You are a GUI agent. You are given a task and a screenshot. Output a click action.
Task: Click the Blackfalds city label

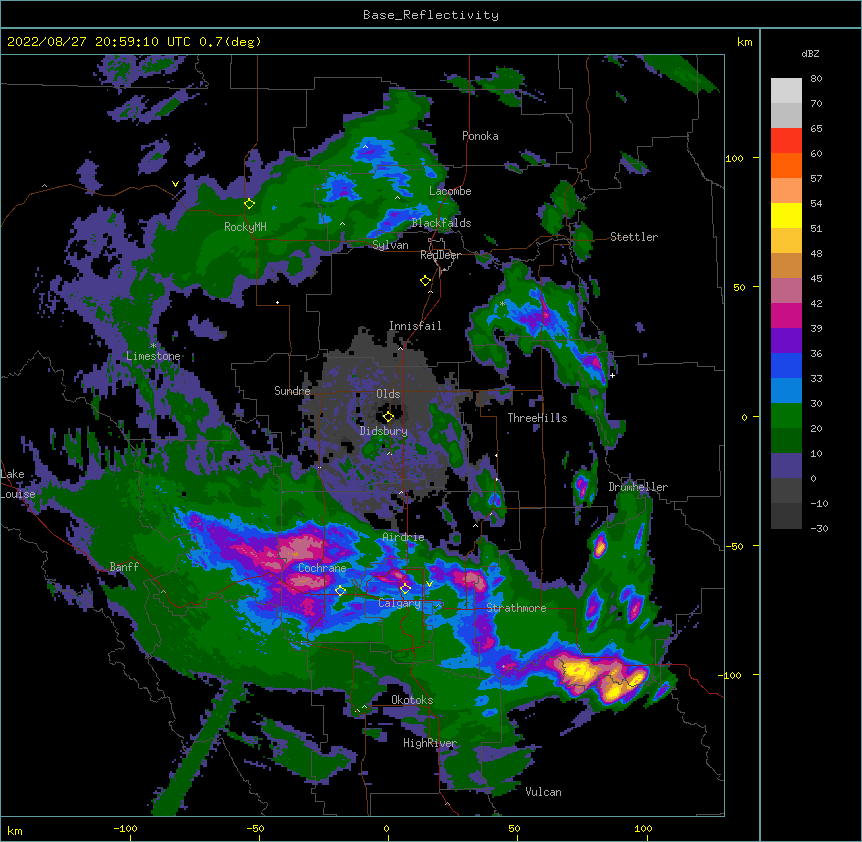pos(441,223)
